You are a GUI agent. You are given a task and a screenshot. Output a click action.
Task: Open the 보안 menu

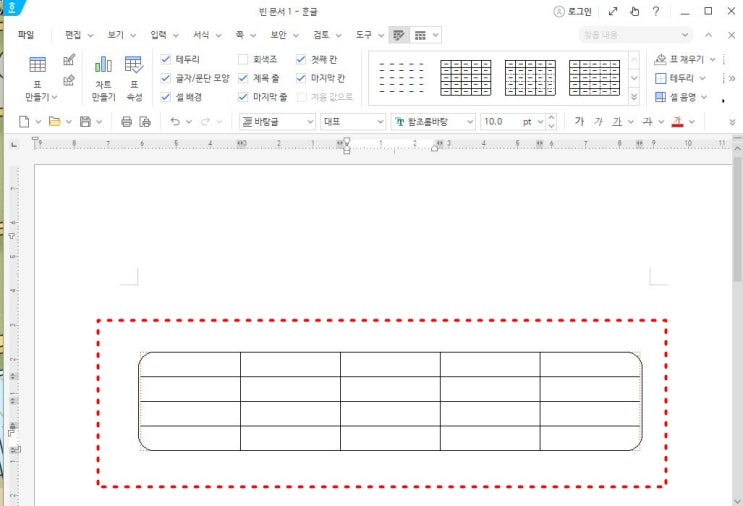point(278,35)
